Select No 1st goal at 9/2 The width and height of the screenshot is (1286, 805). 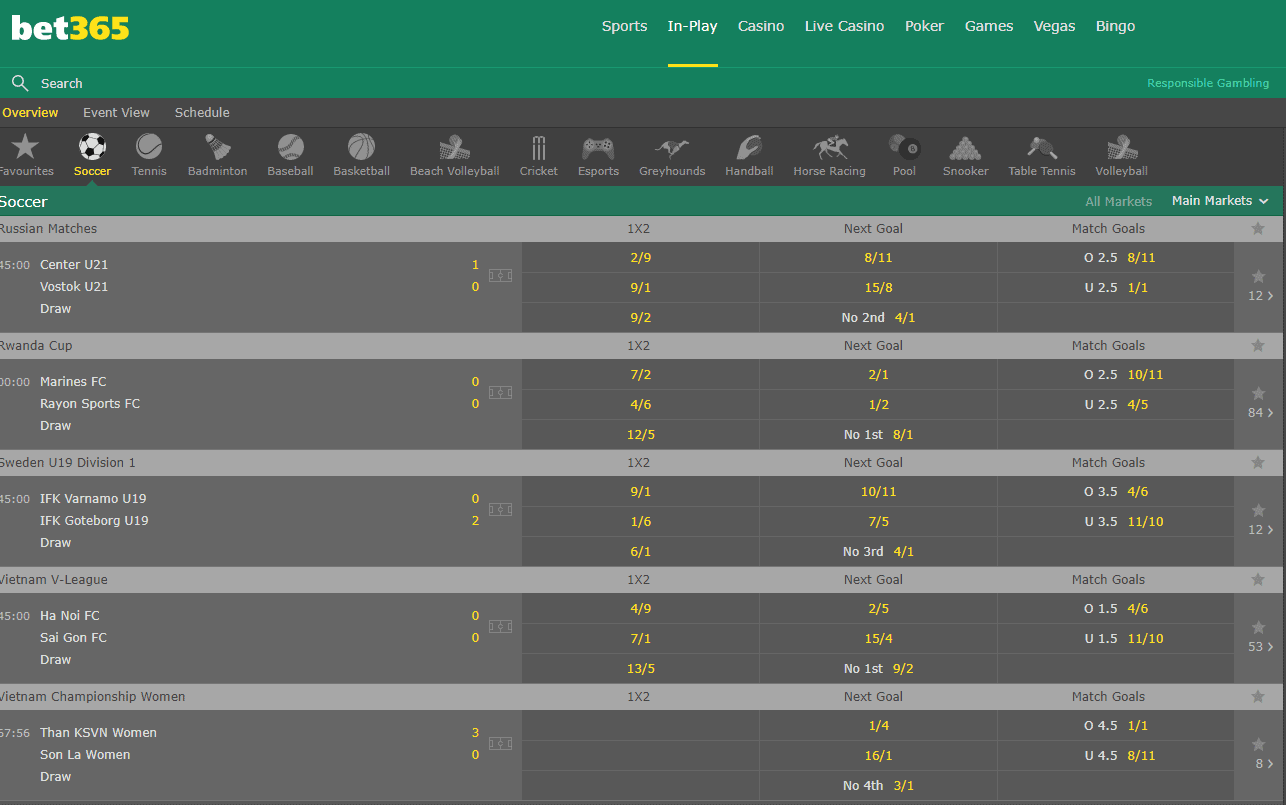coord(878,668)
